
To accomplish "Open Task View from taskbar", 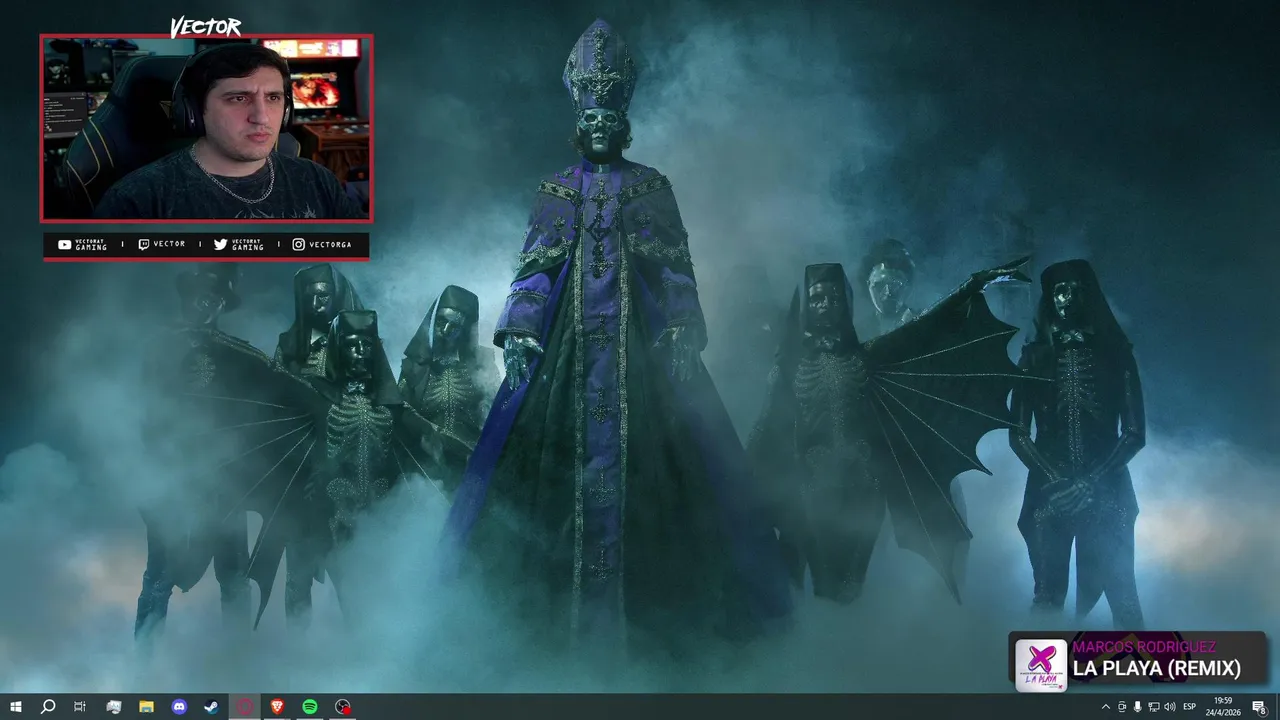I will pos(80,707).
